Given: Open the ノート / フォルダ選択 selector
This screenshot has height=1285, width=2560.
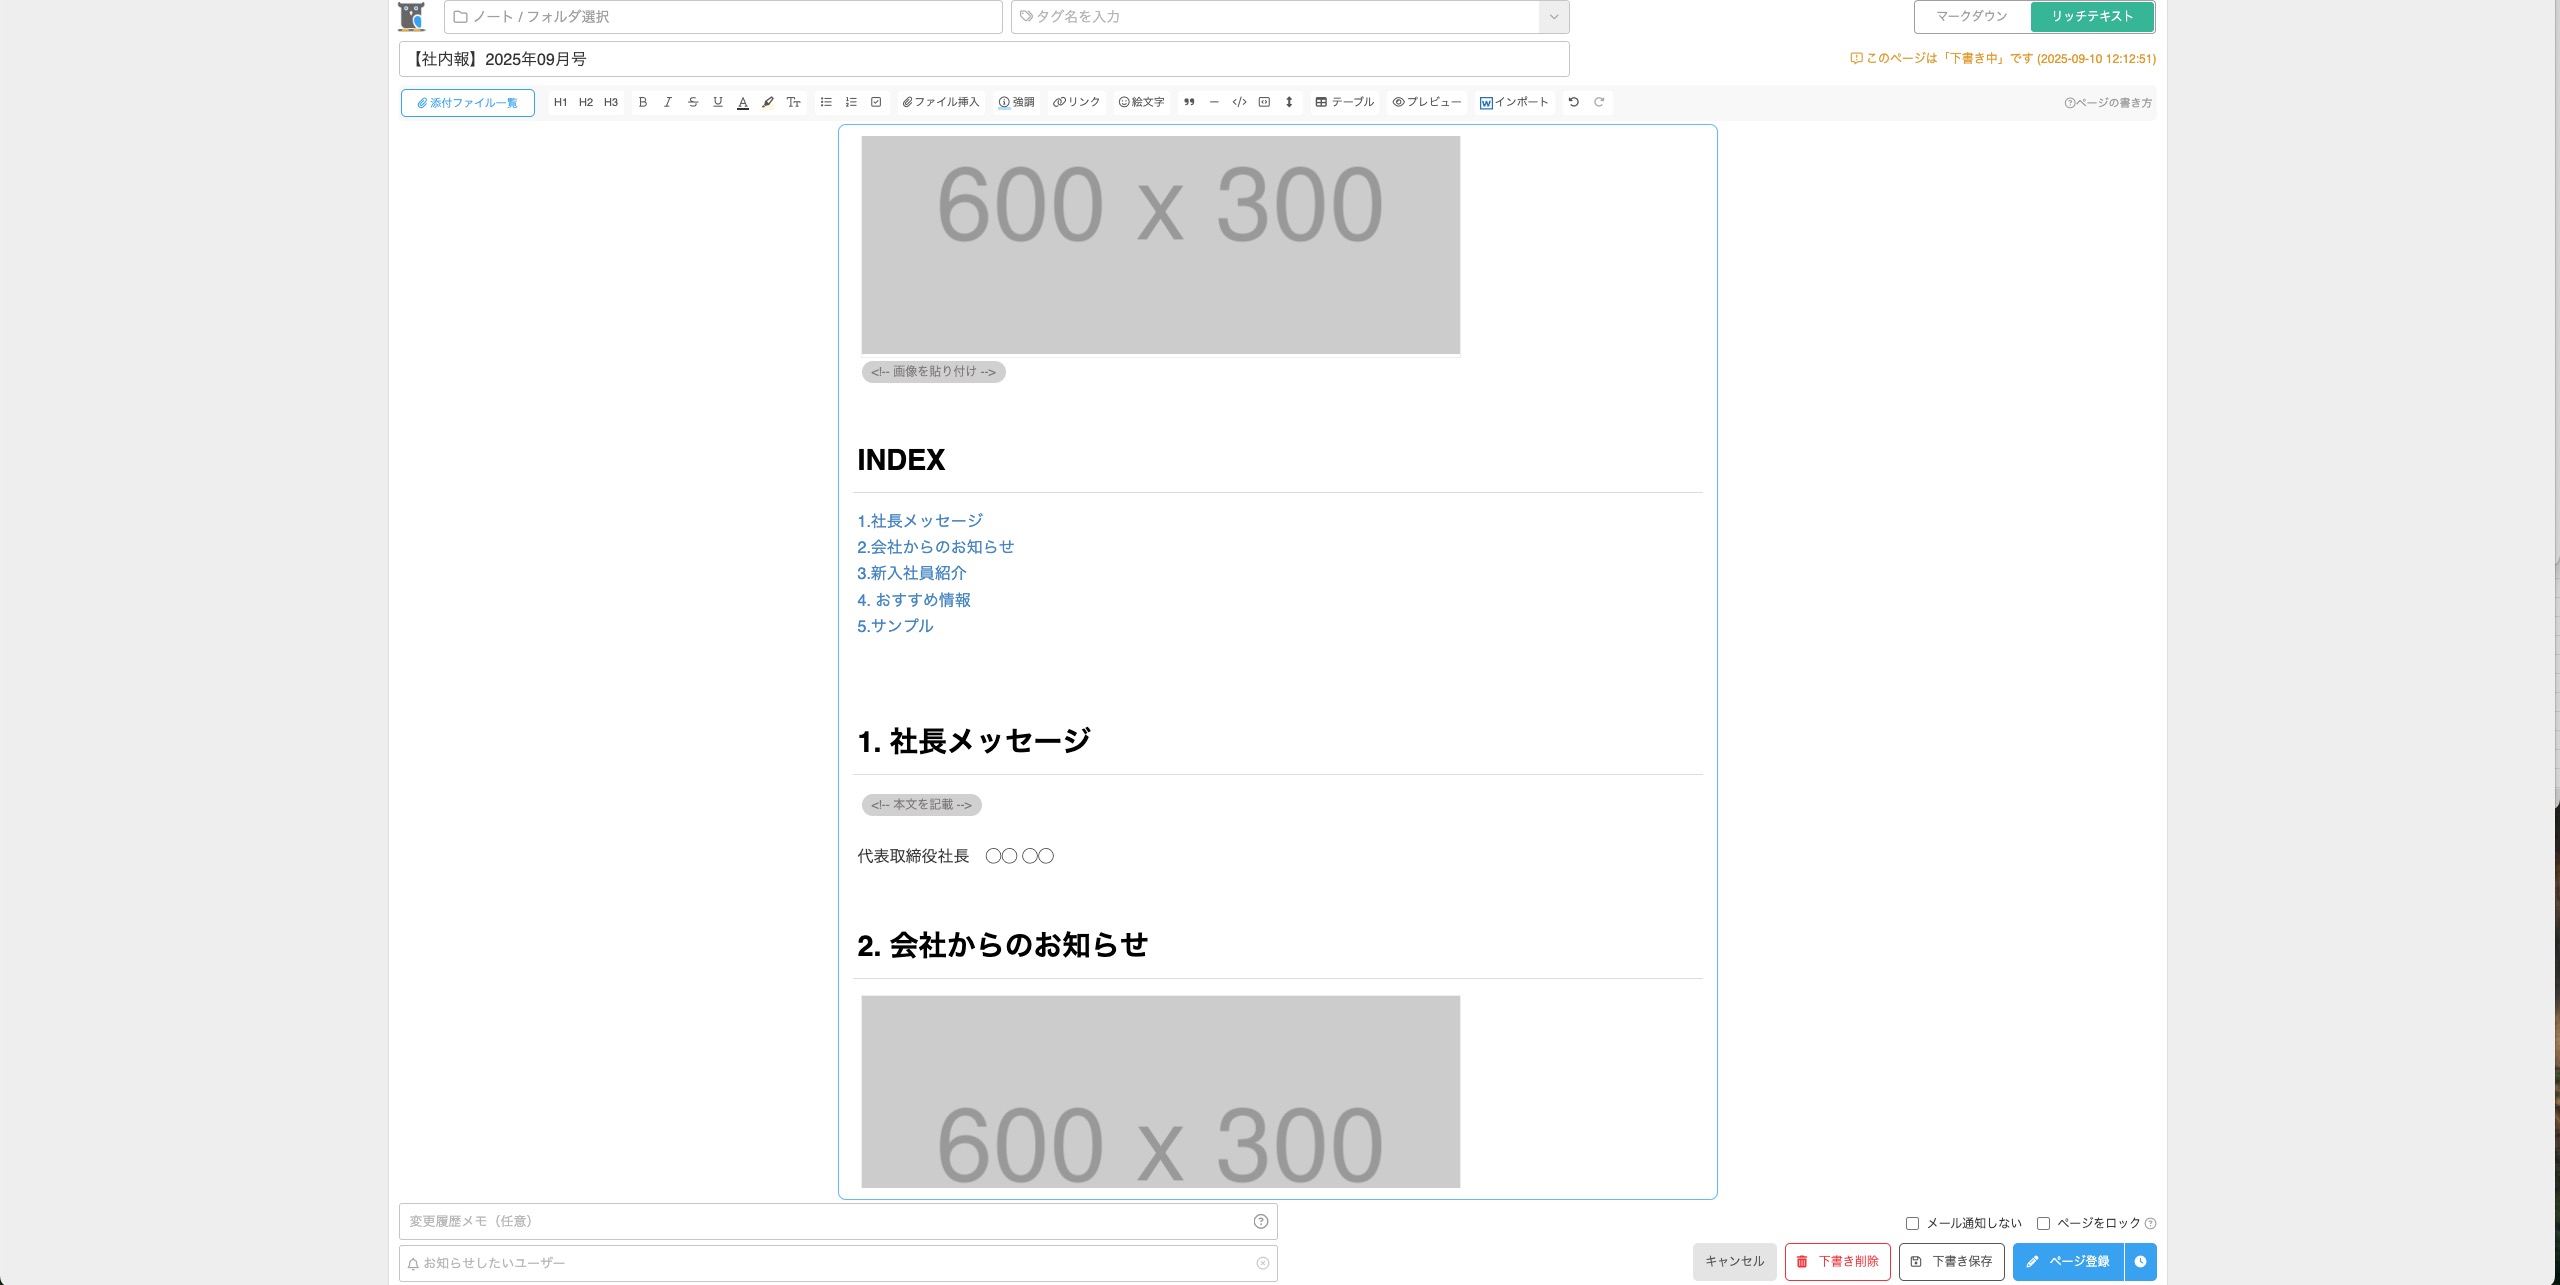Looking at the screenshot, I should 723,17.
